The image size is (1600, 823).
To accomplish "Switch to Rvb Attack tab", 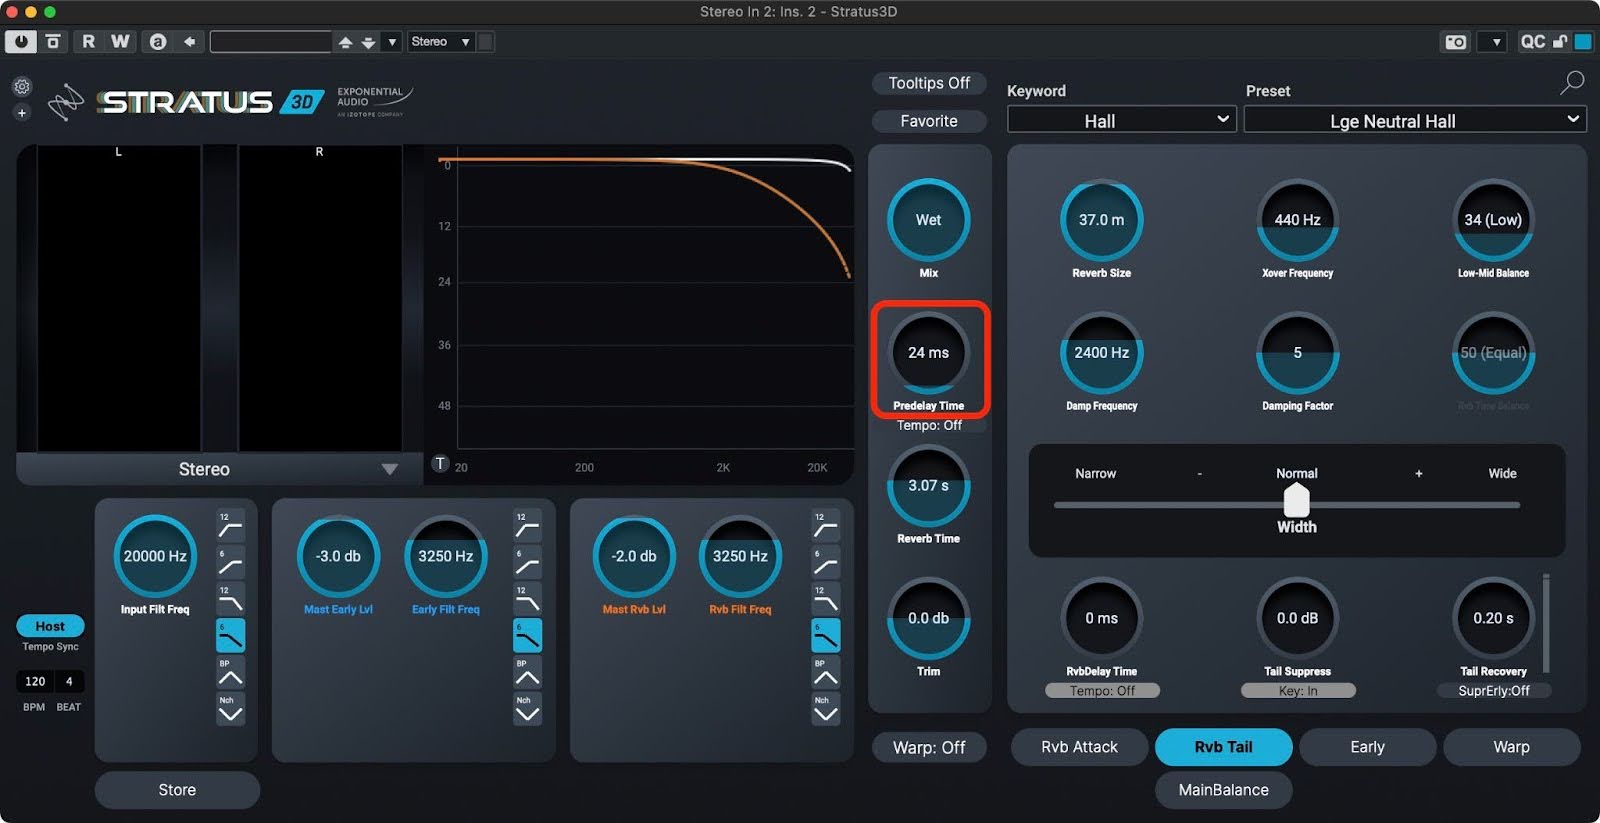I will click(x=1079, y=747).
